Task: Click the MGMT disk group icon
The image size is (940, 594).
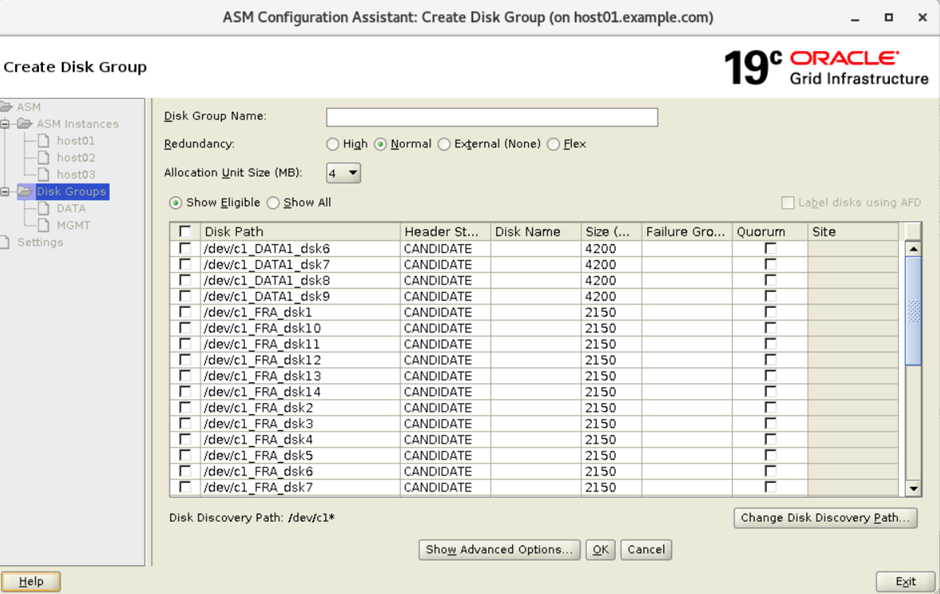Action: [44, 225]
